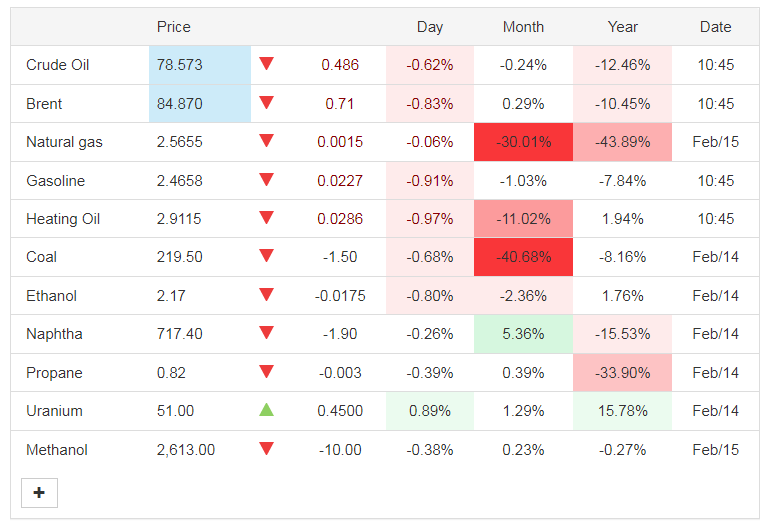The width and height of the screenshot is (766, 527).
Task: Click Brent change value 0.71
Action: (340, 104)
